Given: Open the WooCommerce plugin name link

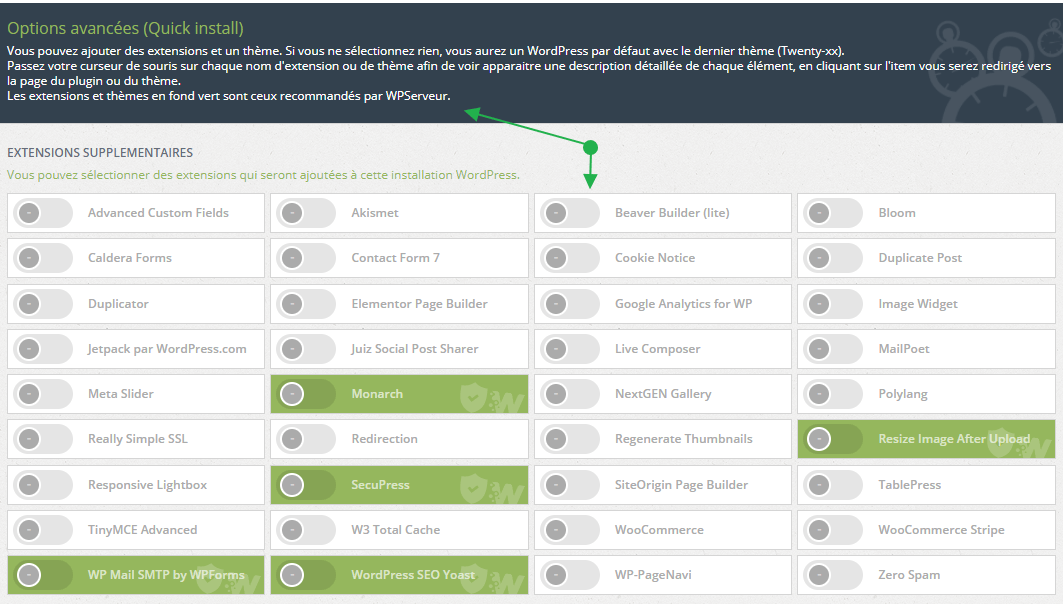Looking at the screenshot, I should (x=659, y=529).
